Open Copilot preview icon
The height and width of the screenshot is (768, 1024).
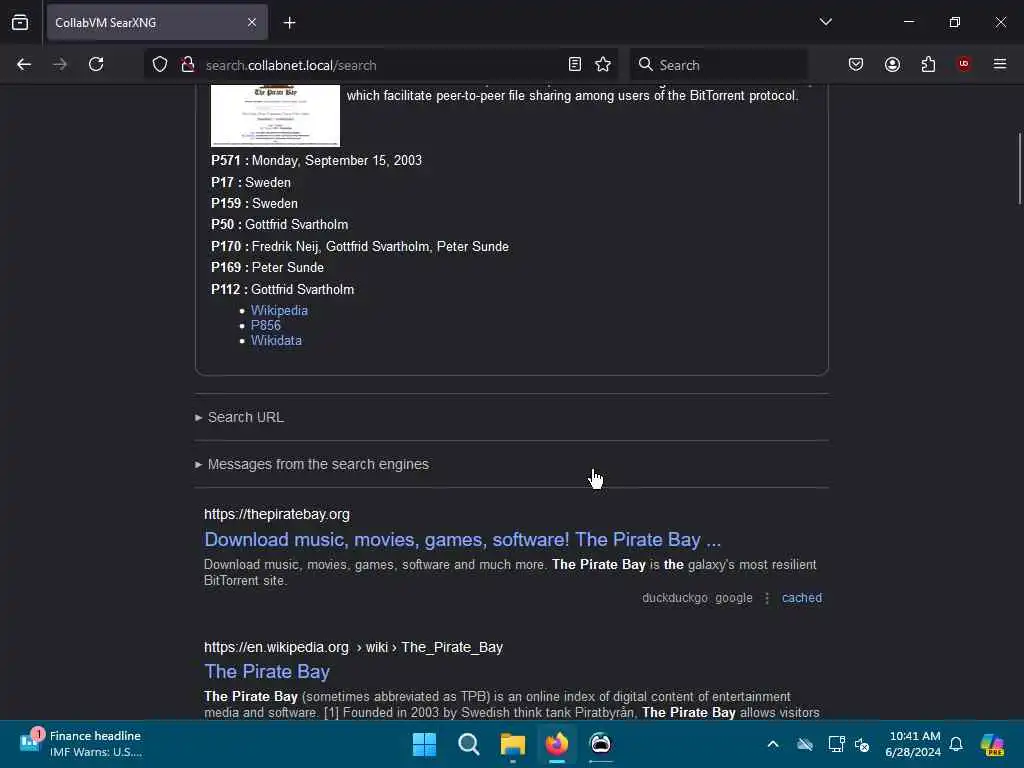(993, 744)
